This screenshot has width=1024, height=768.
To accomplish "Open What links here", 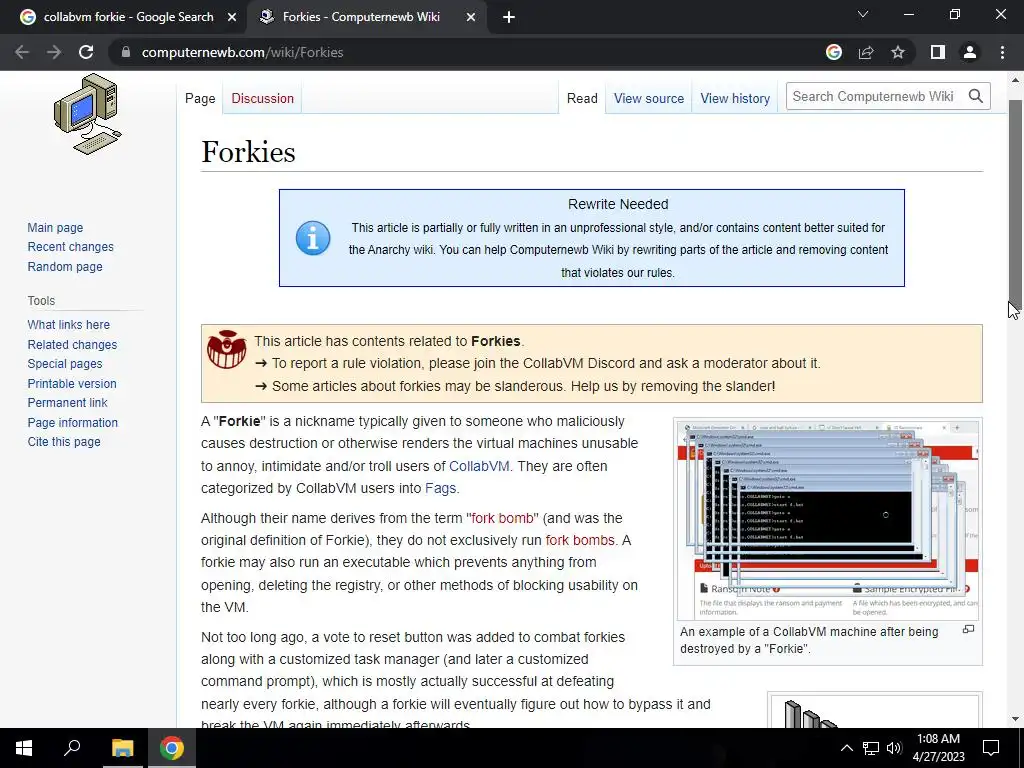I will coord(69,325).
